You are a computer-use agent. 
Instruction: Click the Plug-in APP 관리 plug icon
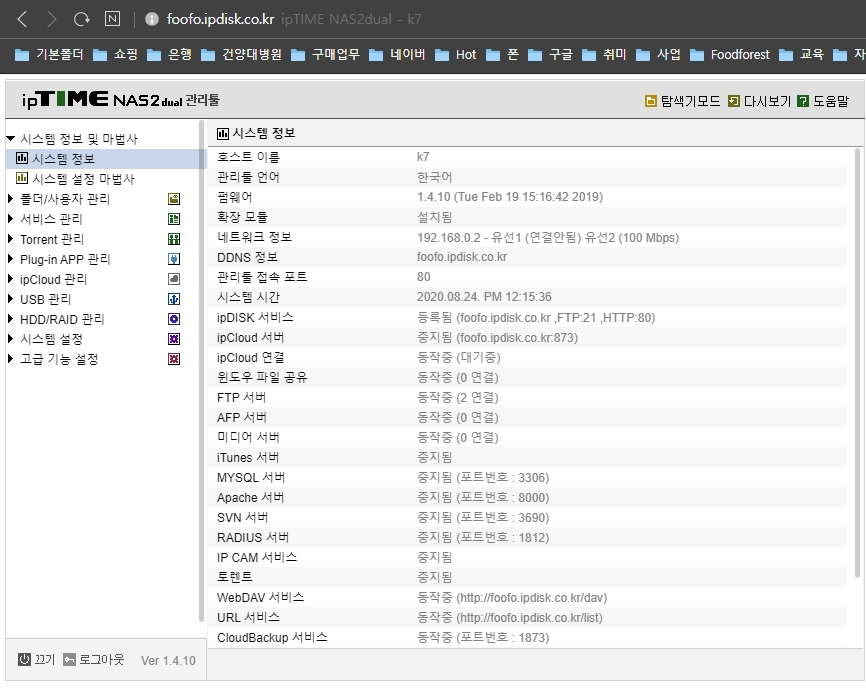[x=174, y=259]
